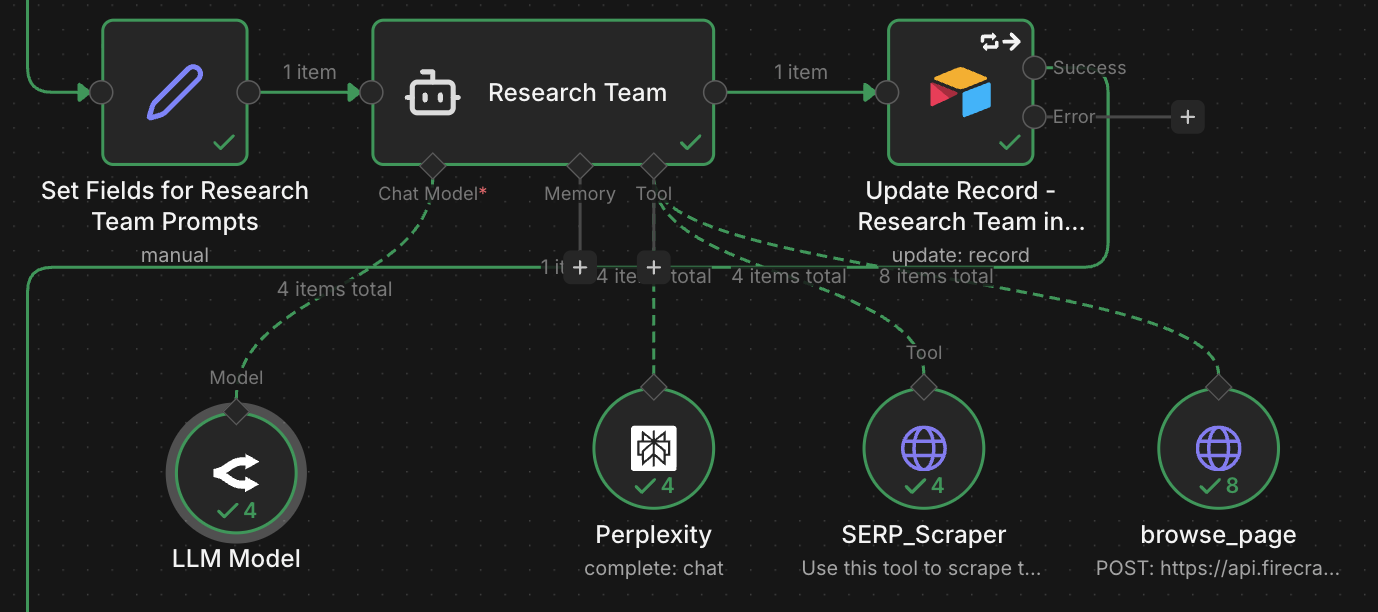
Task: Select the Set Fields for Research Team Prompts label
Action: click(175, 206)
